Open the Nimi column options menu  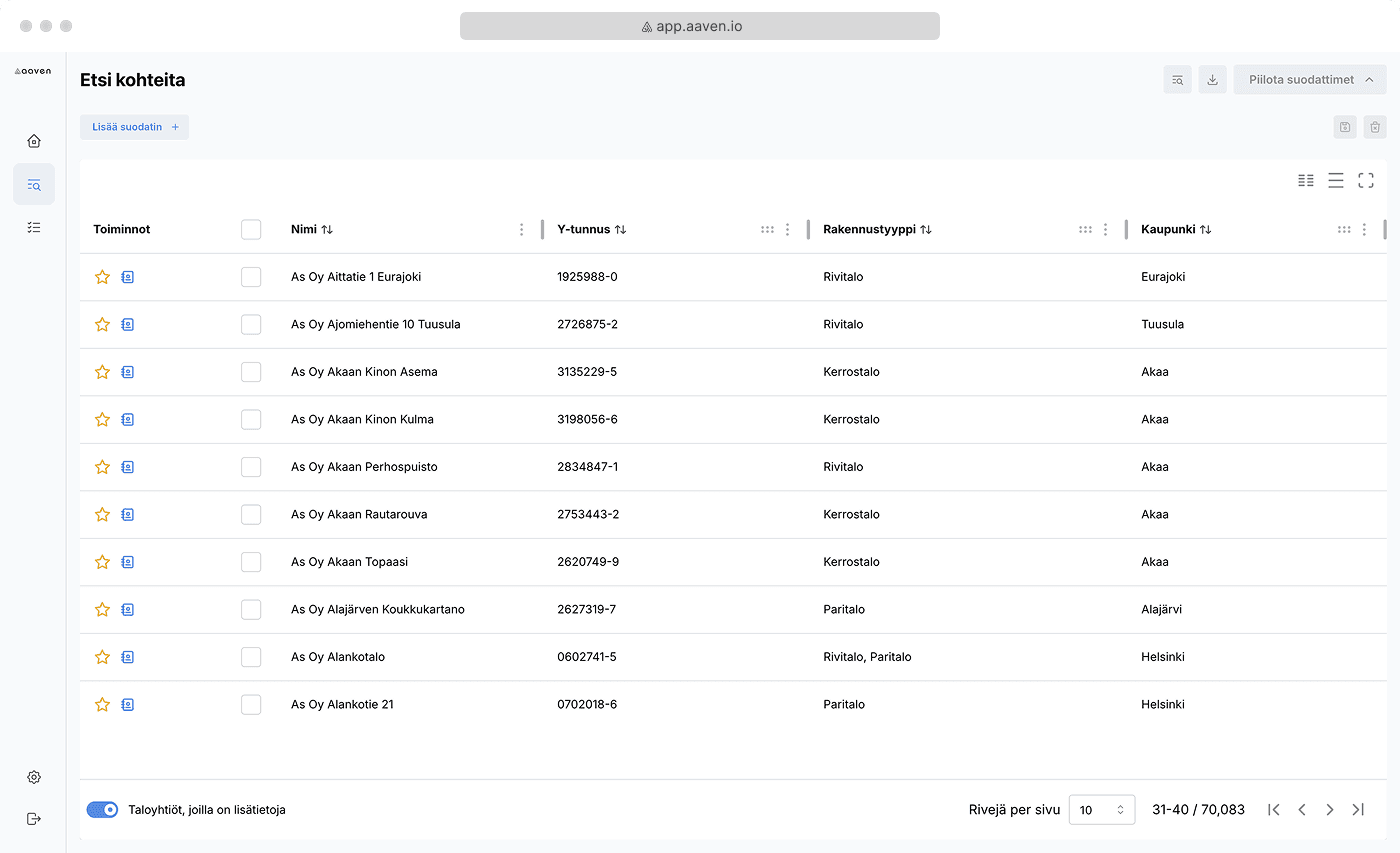point(521,230)
